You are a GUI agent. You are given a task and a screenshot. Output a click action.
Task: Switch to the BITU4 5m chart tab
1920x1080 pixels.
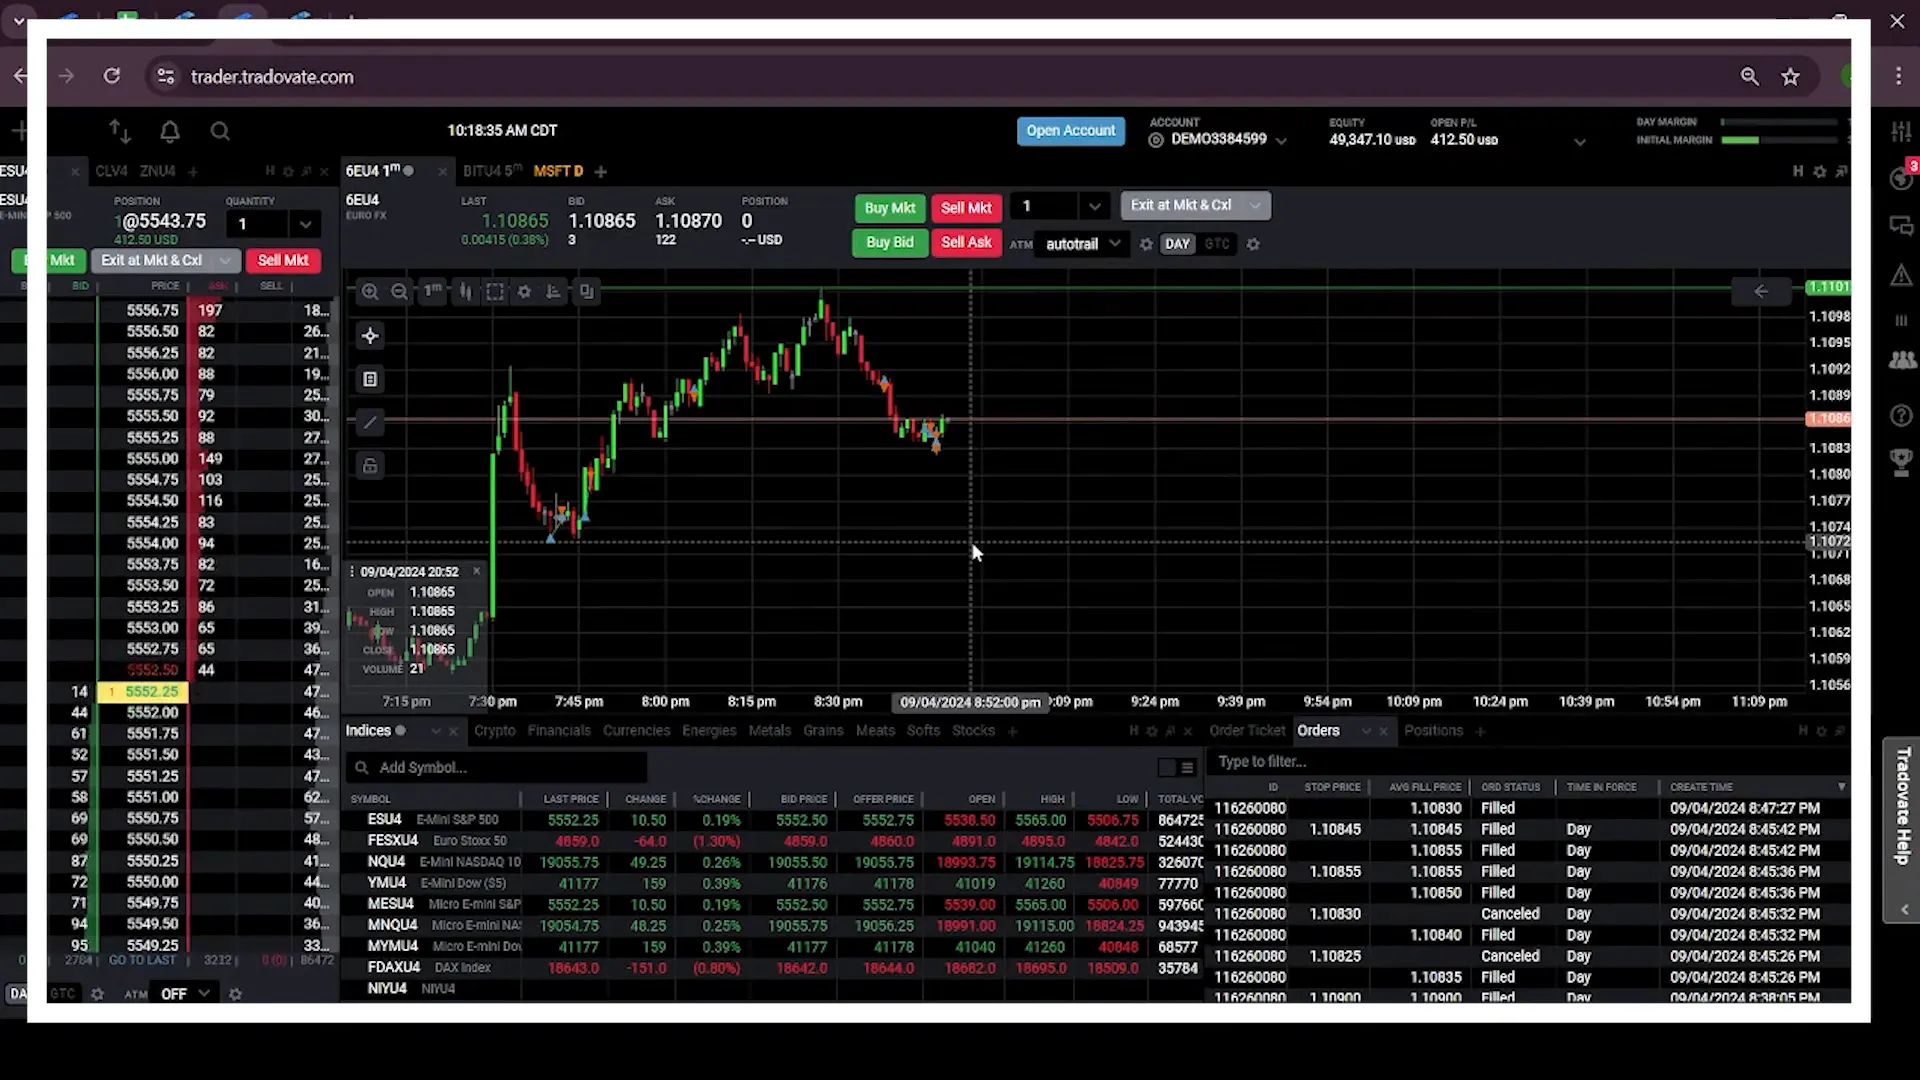pos(492,171)
